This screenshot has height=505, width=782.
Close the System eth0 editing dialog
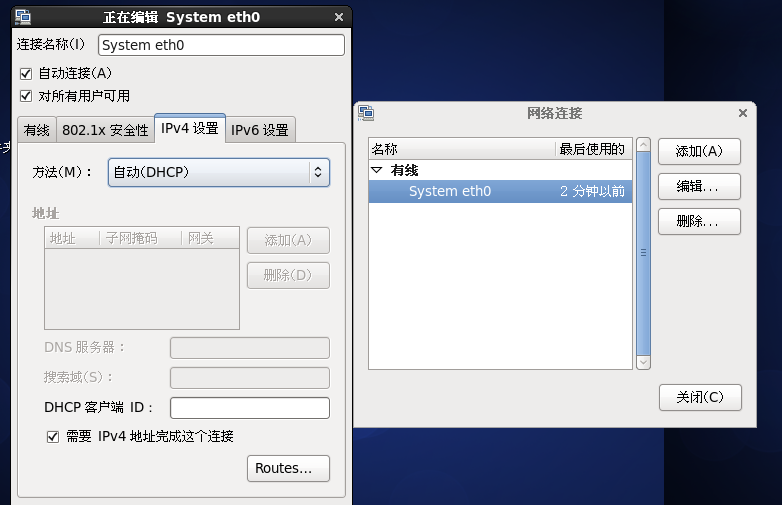pos(339,17)
